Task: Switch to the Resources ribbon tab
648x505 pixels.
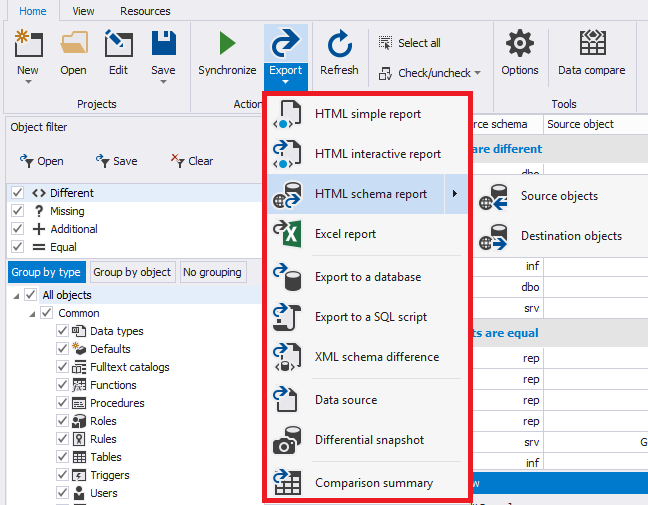Action: coord(145,11)
